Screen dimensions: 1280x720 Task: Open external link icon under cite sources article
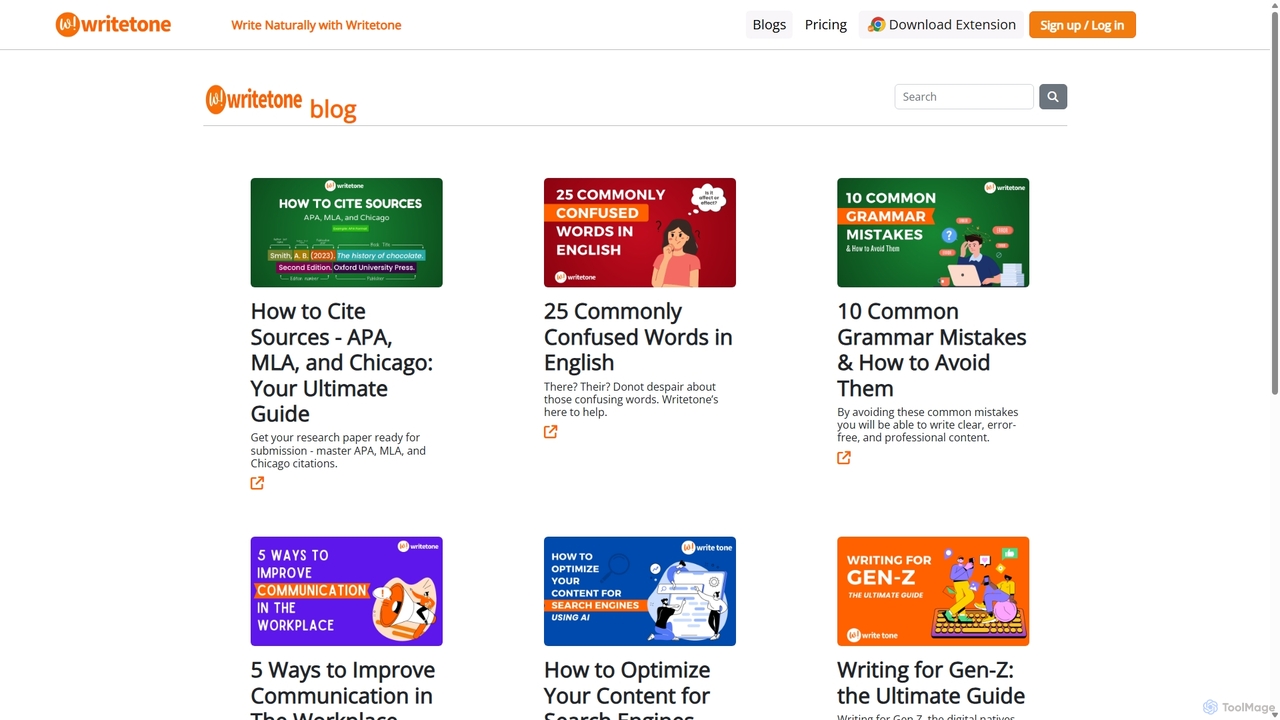(257, 483)
